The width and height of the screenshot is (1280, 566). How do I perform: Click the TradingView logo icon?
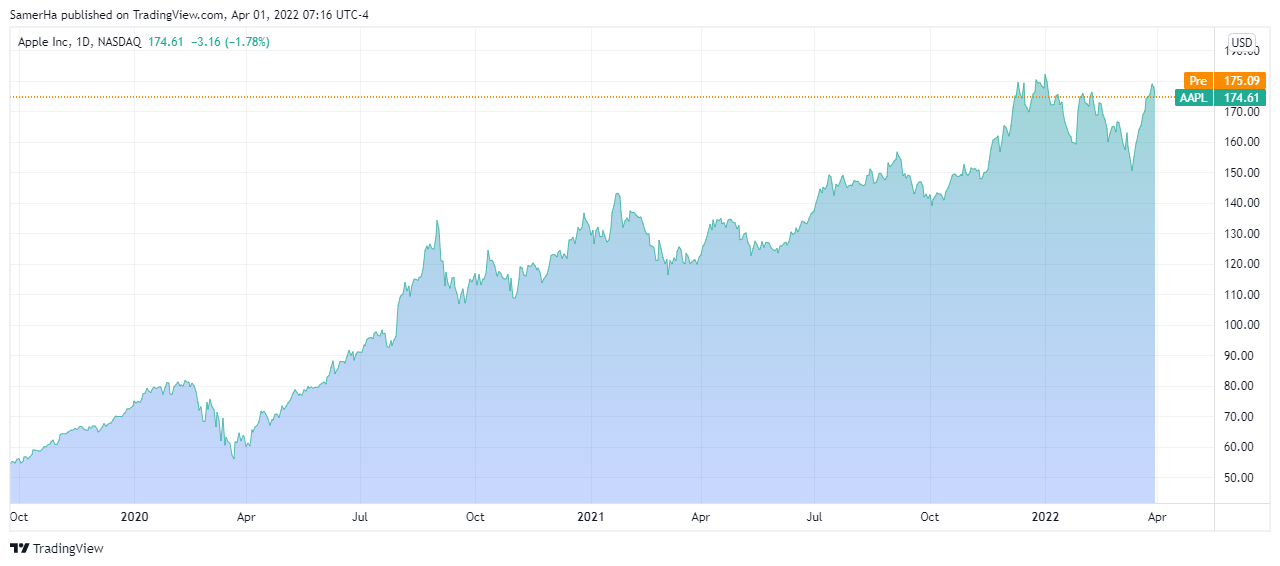pos(19,548)
